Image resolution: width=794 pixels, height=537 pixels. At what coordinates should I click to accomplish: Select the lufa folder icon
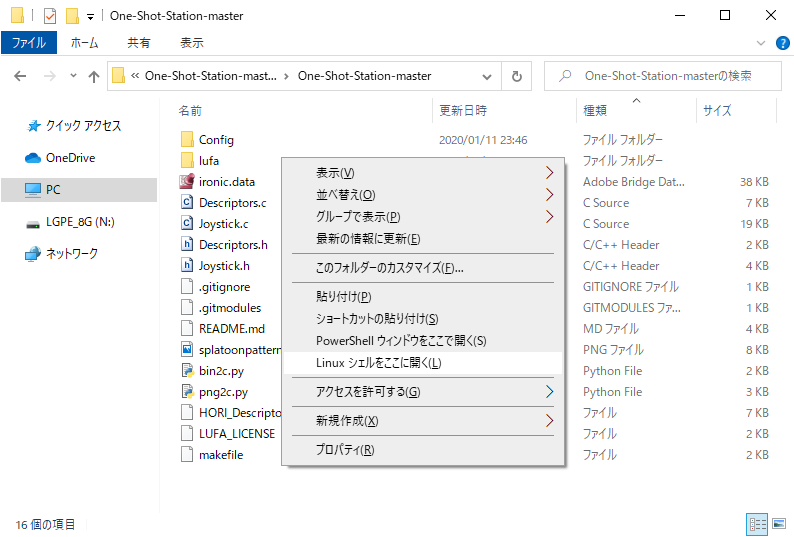tap(187, 161)
